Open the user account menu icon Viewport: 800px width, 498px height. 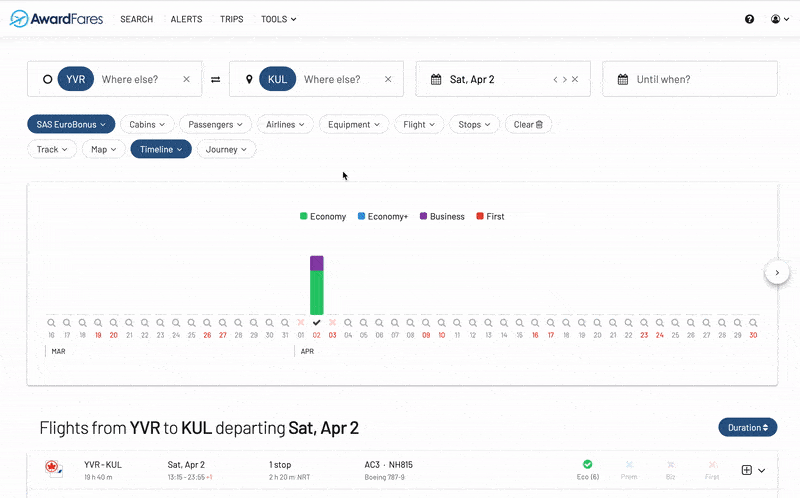click(780, 19)
